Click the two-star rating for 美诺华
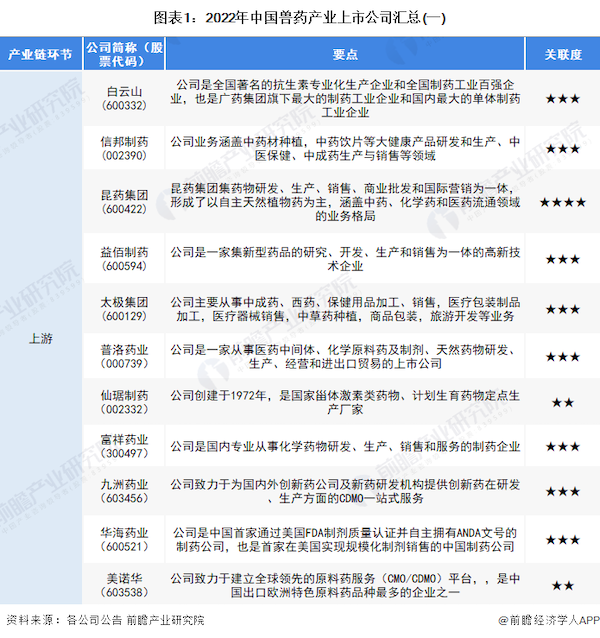Screen dimensions: 600x638 click(563, 586)
